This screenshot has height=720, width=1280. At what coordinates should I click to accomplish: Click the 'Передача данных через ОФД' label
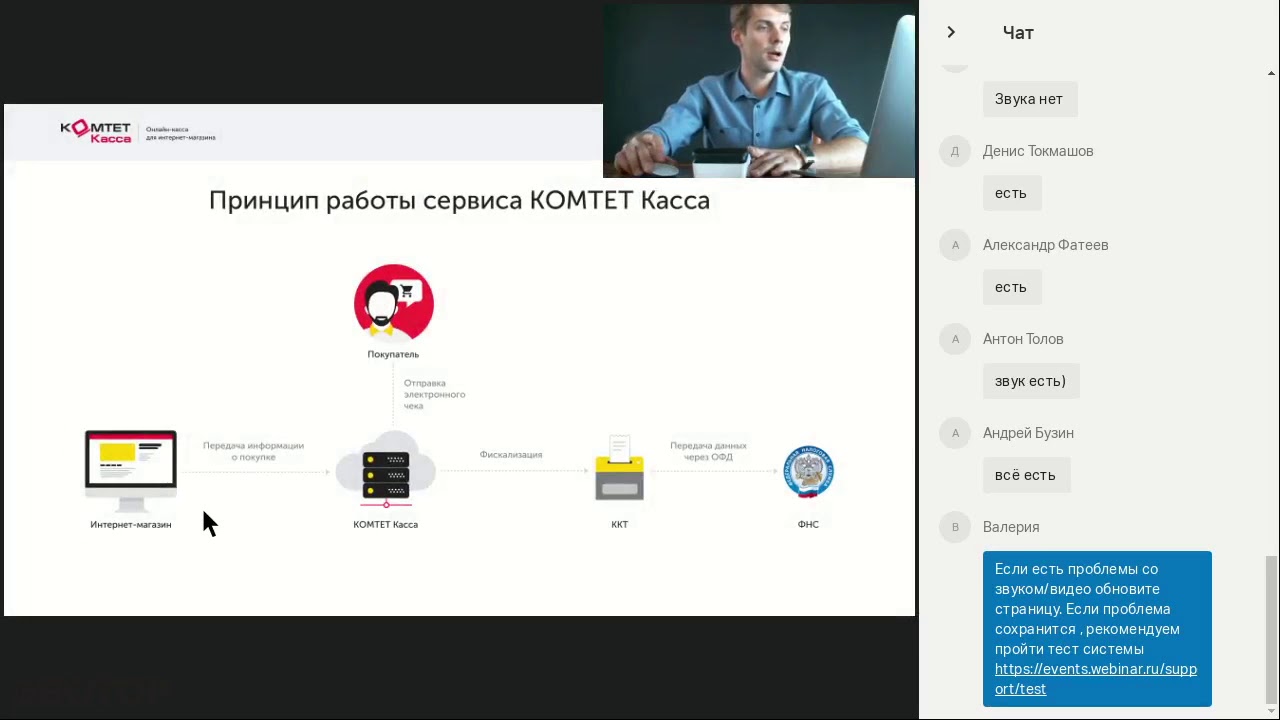tap(708, 451)
